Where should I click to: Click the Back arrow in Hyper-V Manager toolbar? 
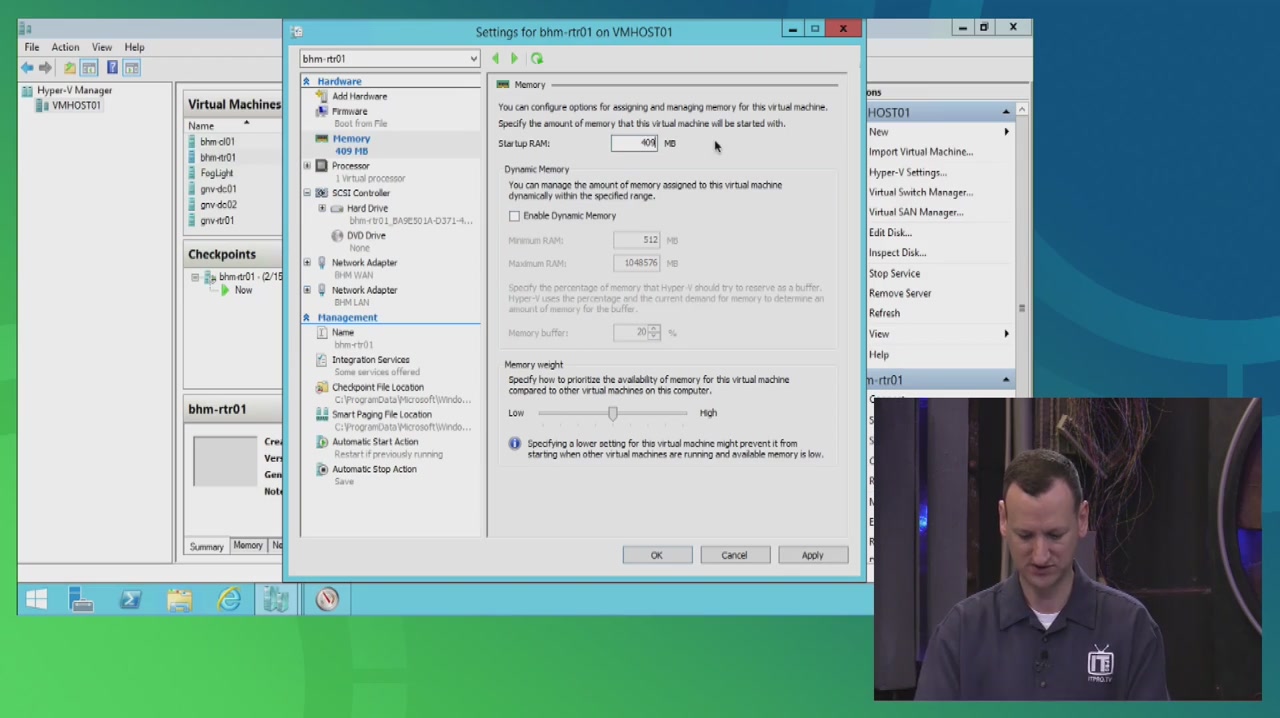pyautogui.click(x=27, y=68)
